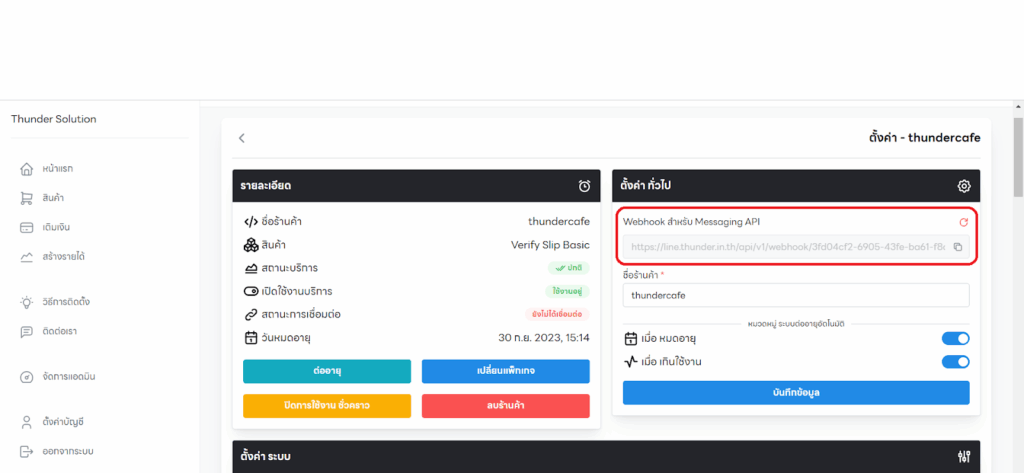Copy the webhook URL using the copy icon
Viewport: 1024px width, 473px height.
point(957,247)
